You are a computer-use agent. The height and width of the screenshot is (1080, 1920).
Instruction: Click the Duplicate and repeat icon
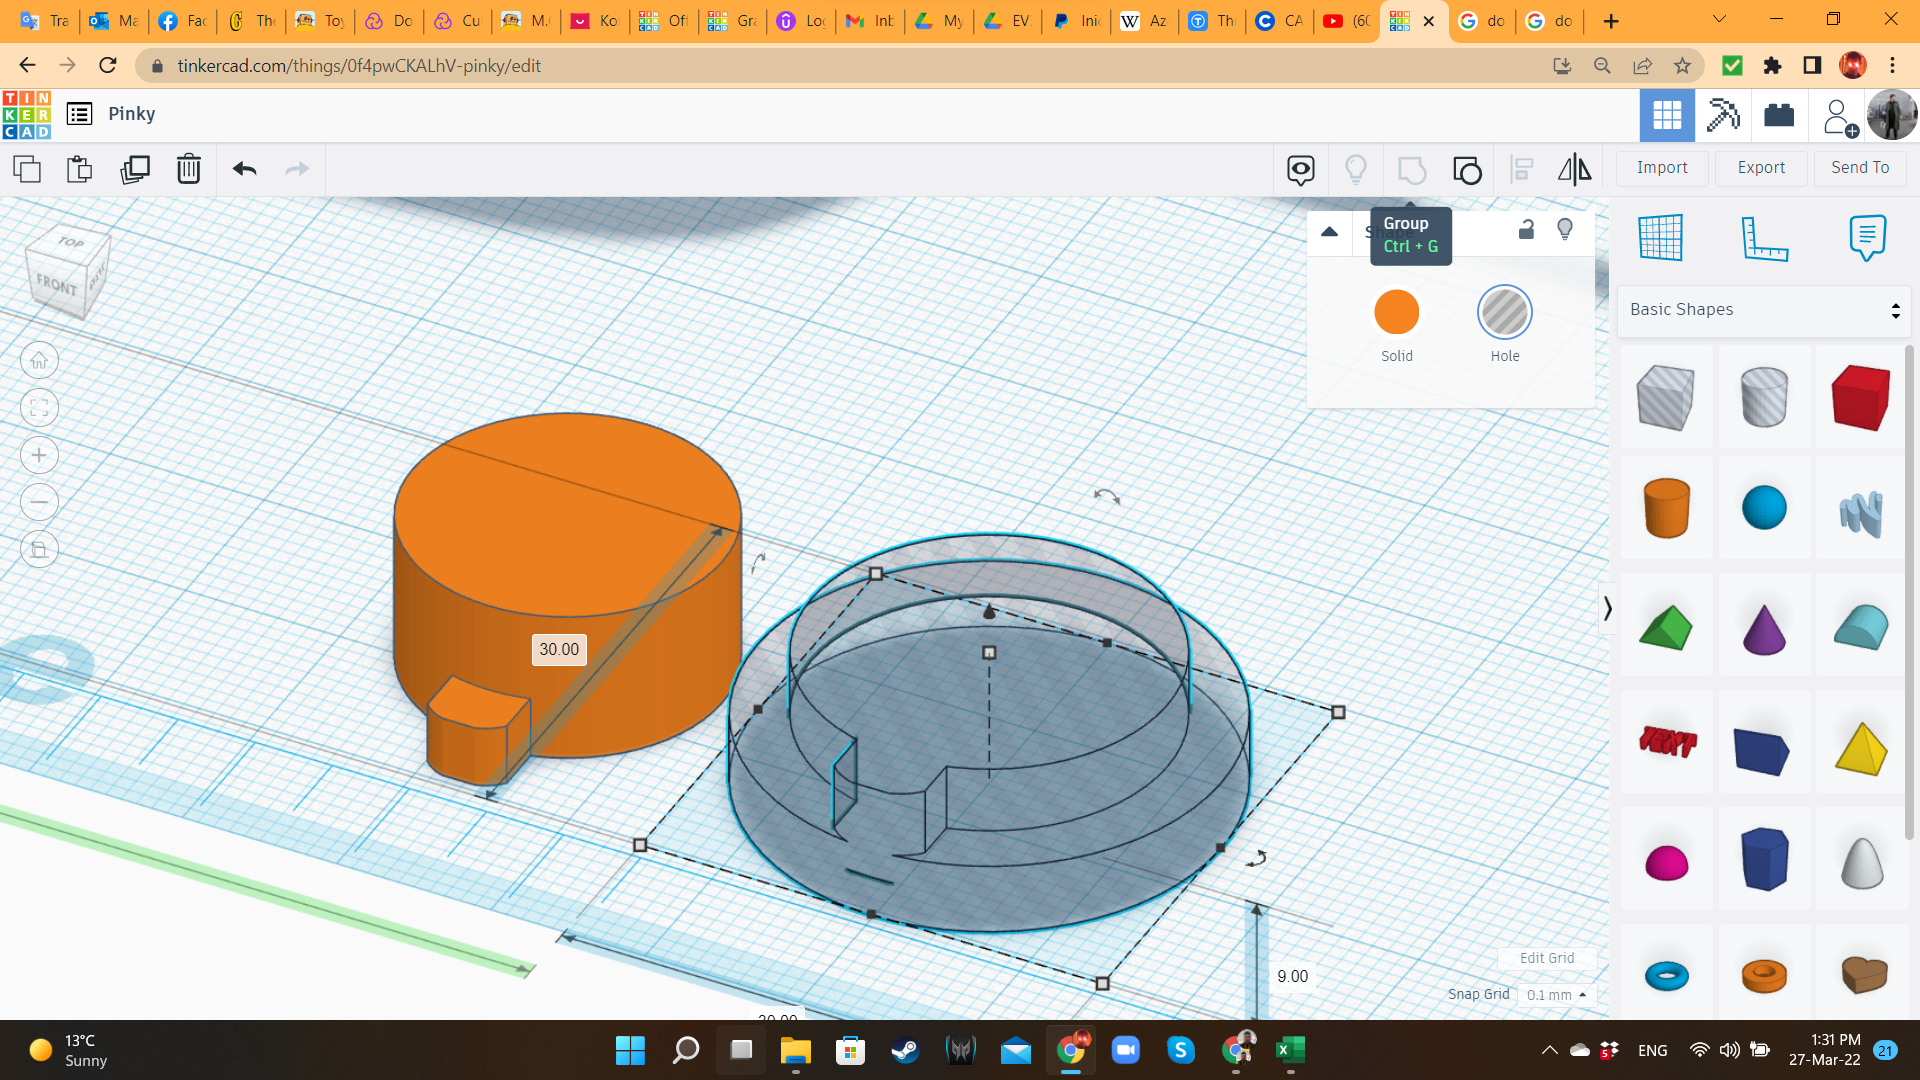[x=134, y=169]
